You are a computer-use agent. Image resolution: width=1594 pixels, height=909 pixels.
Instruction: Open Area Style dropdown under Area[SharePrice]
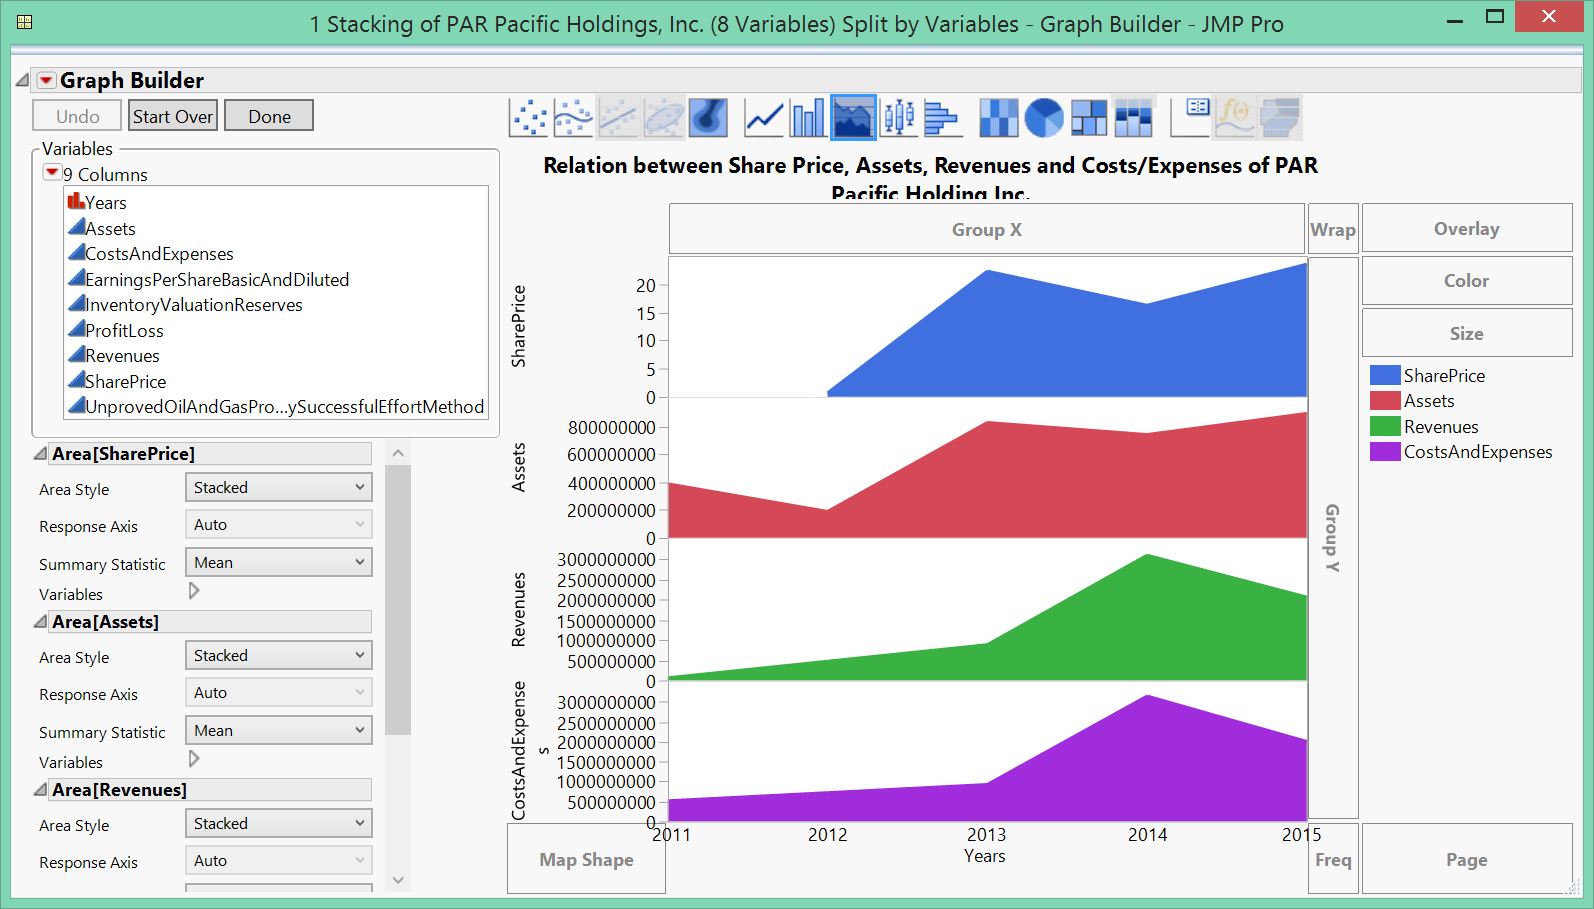[279, 487]
